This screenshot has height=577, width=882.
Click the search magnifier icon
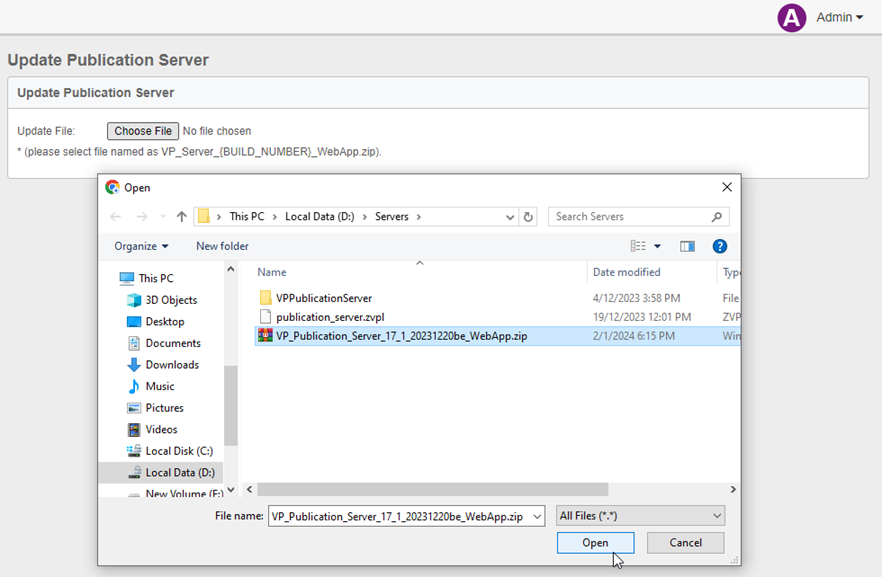pos(717,217)
